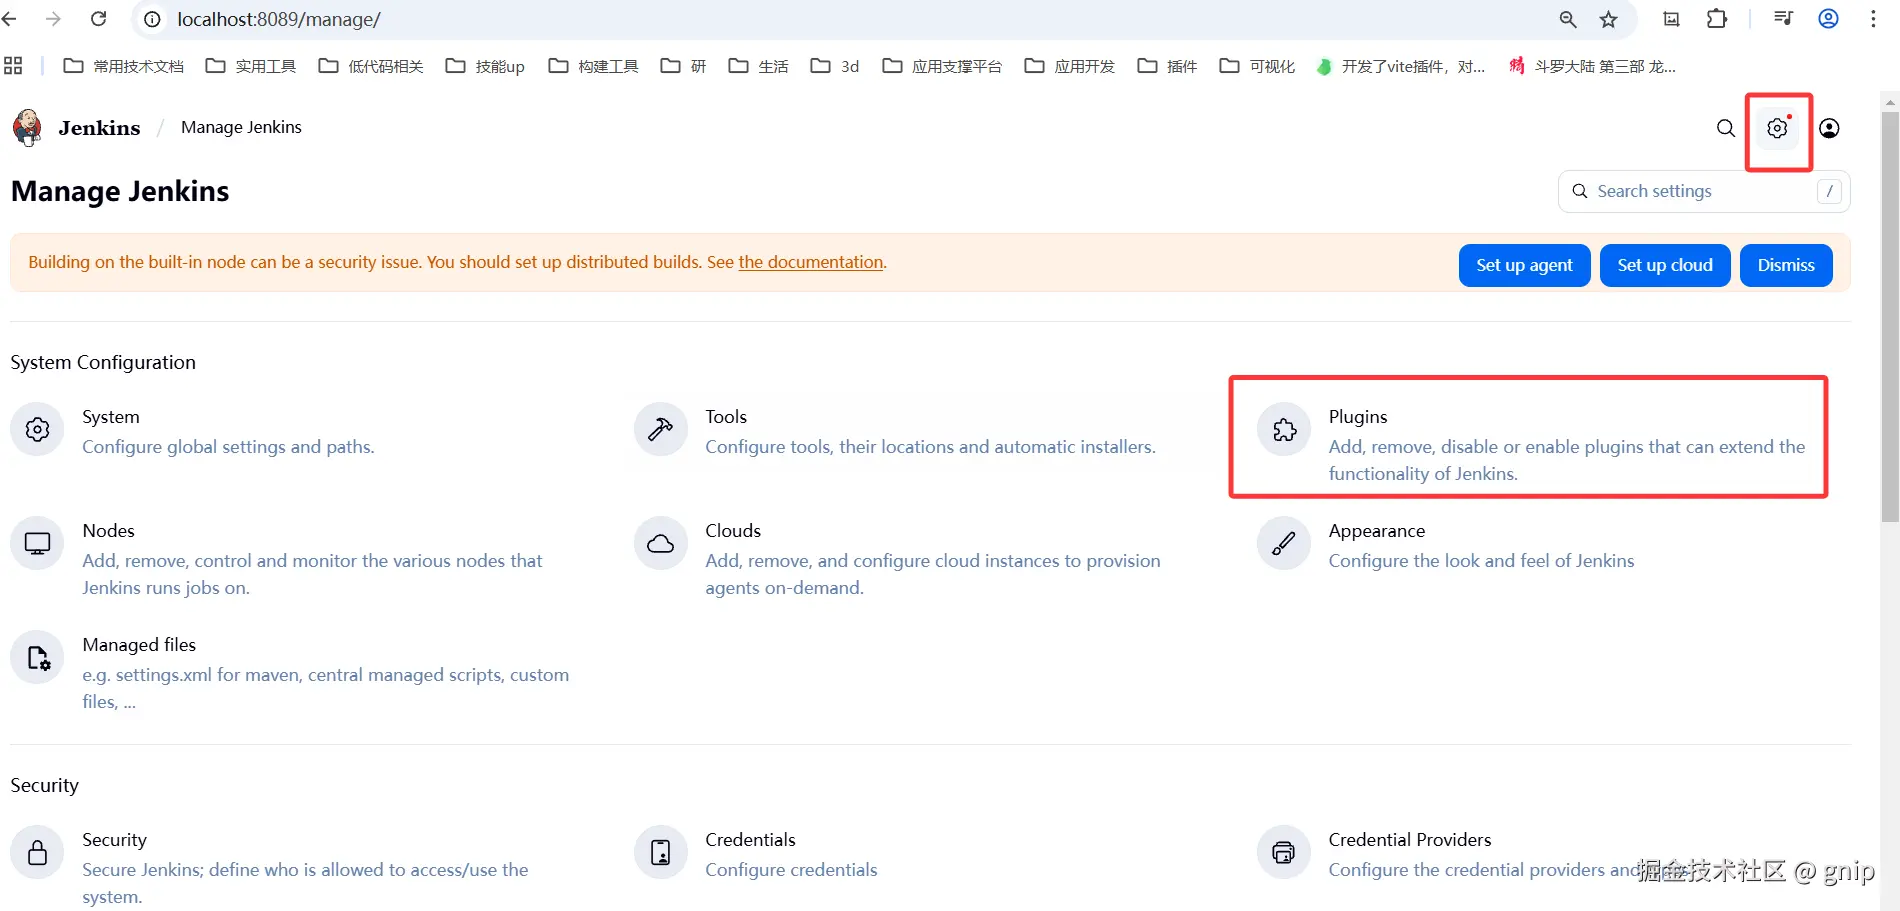This screenshot has width=1900, height=911.
Task: Focus the Search settings field
Action: point(1704,191)
